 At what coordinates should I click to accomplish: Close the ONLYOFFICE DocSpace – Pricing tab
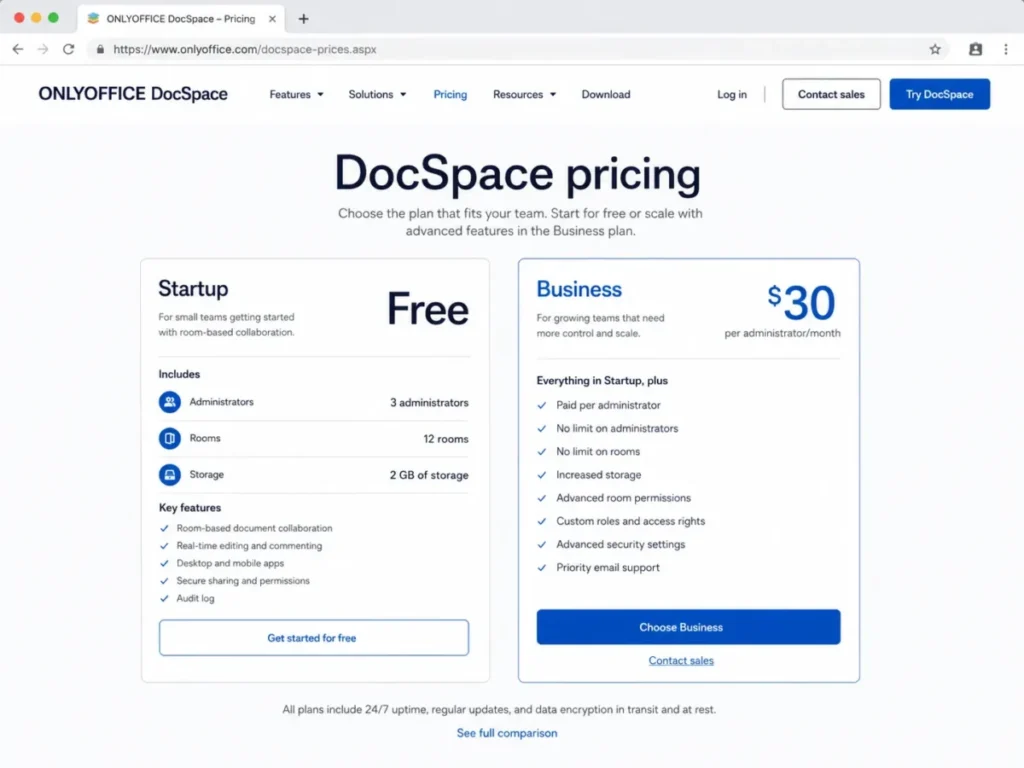point(272,19)
